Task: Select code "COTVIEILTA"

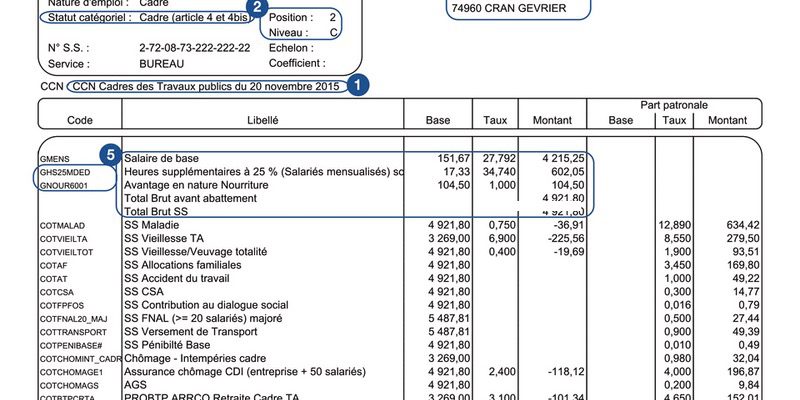Action: click(x=63, y=239)
